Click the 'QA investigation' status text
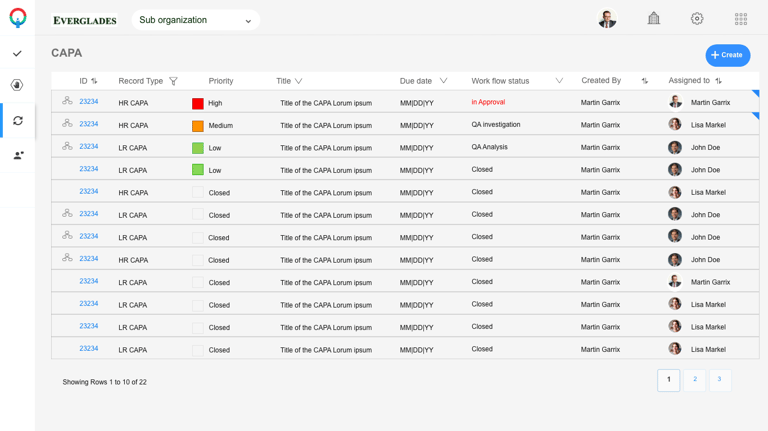This screenshot has height=431, width=768. coord(496,124)
